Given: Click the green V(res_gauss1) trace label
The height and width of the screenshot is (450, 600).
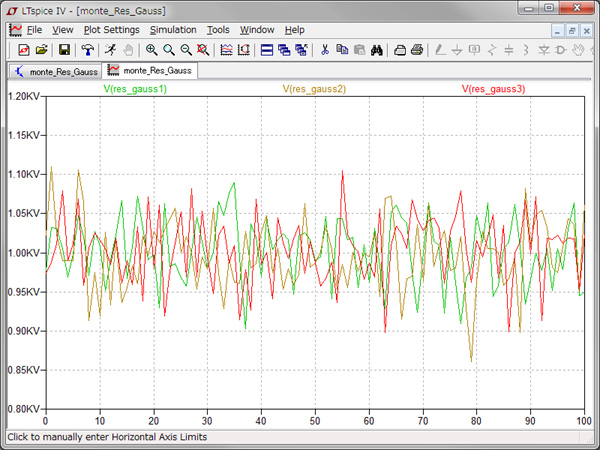Looking at the screenshot, I should click(135, 89).
